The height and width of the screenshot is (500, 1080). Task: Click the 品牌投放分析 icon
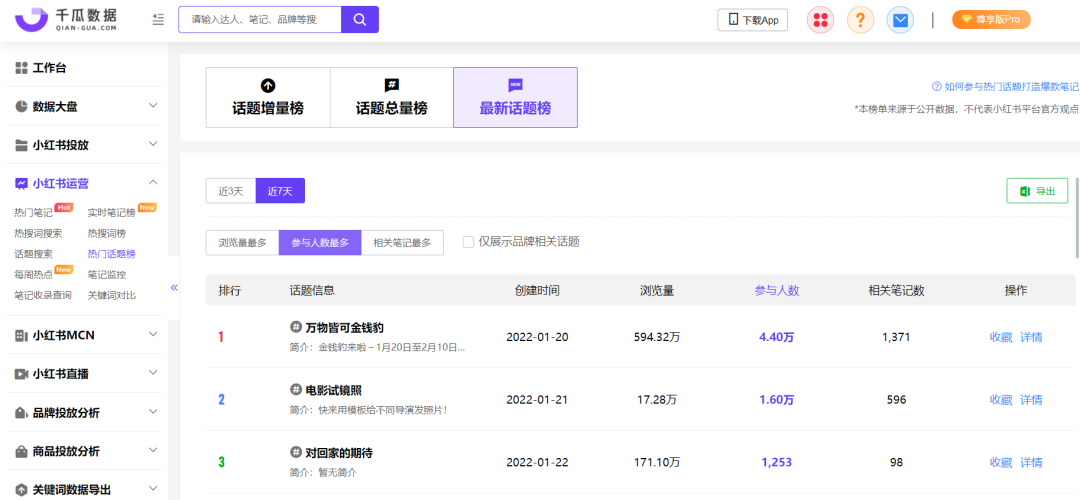21,413
